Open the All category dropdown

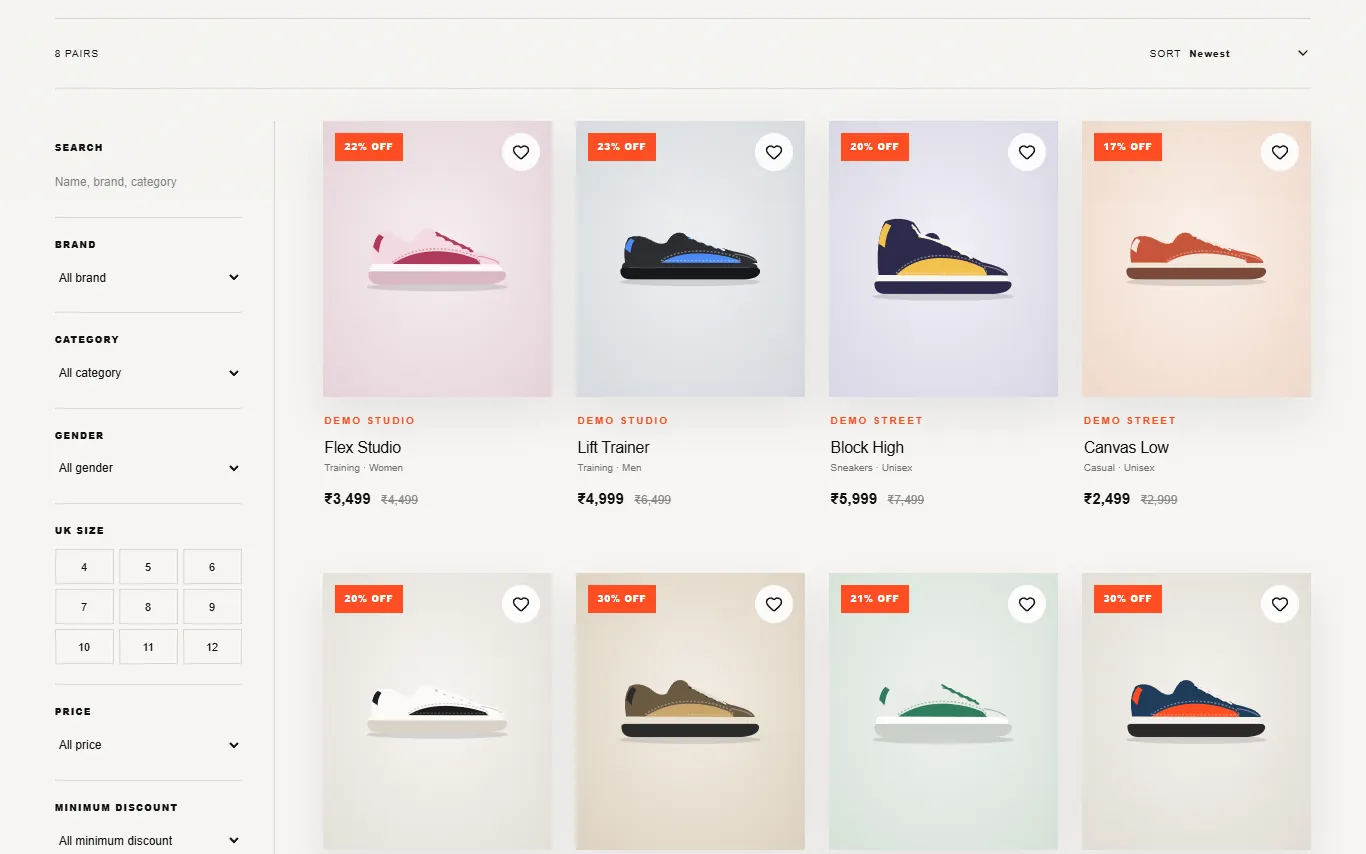coord(149,373)
